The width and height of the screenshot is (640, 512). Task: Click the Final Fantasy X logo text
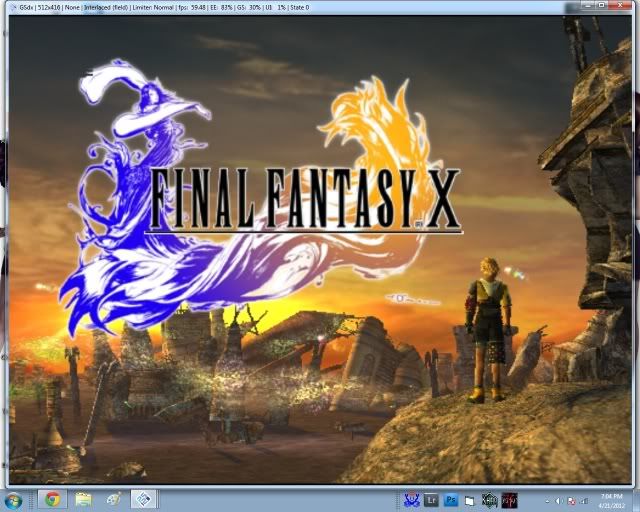(304, 199)
